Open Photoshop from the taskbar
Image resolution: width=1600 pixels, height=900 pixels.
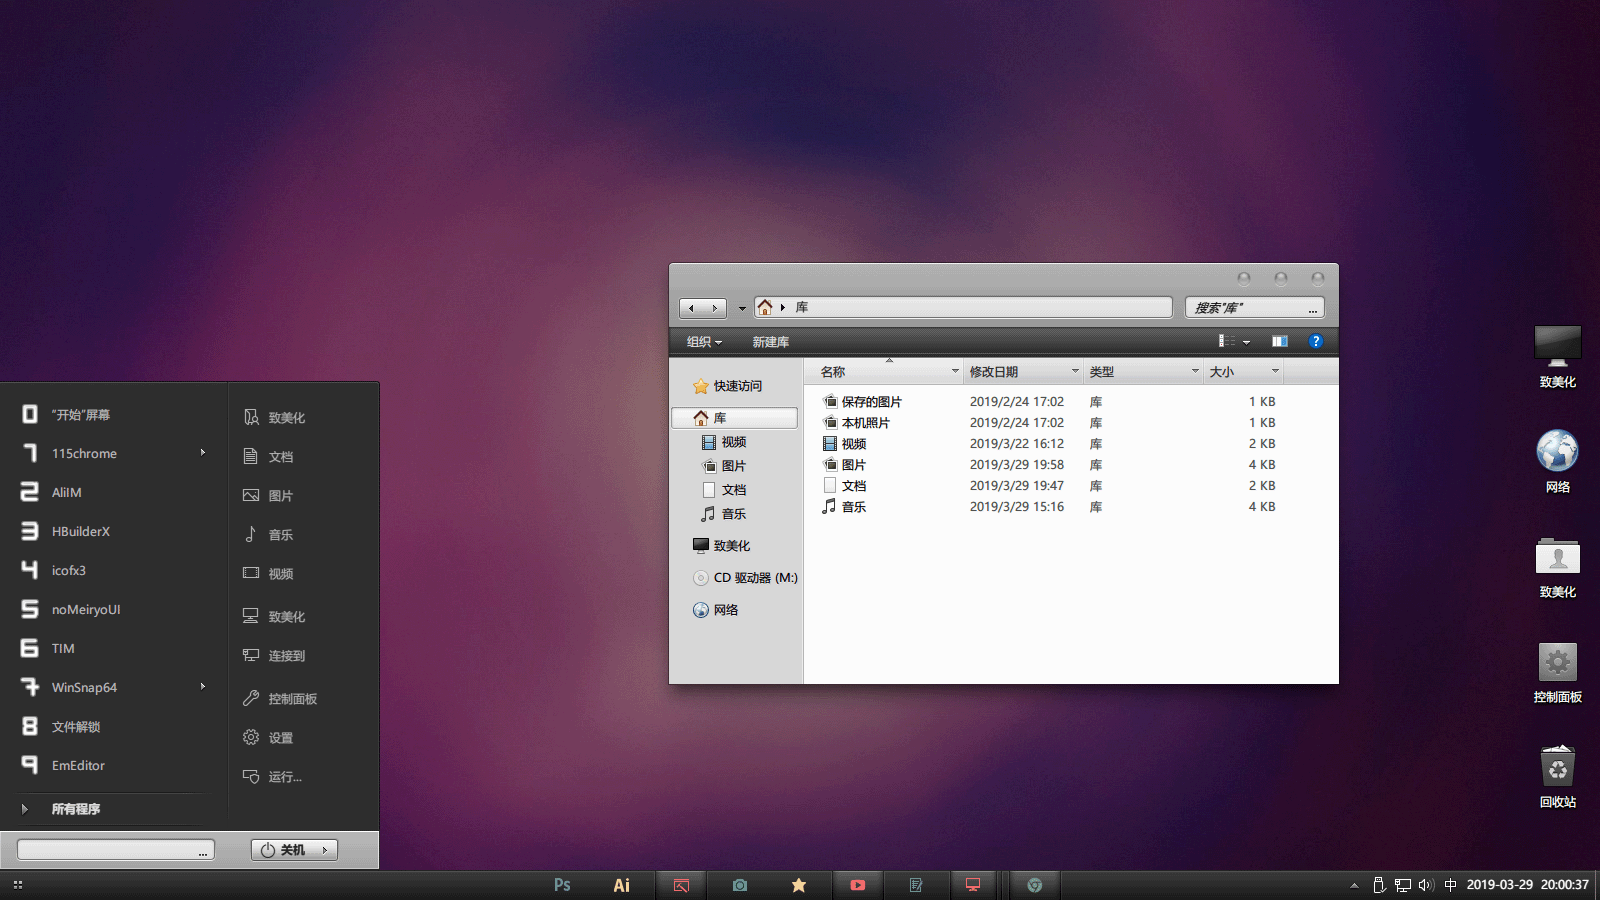(562, 885)
